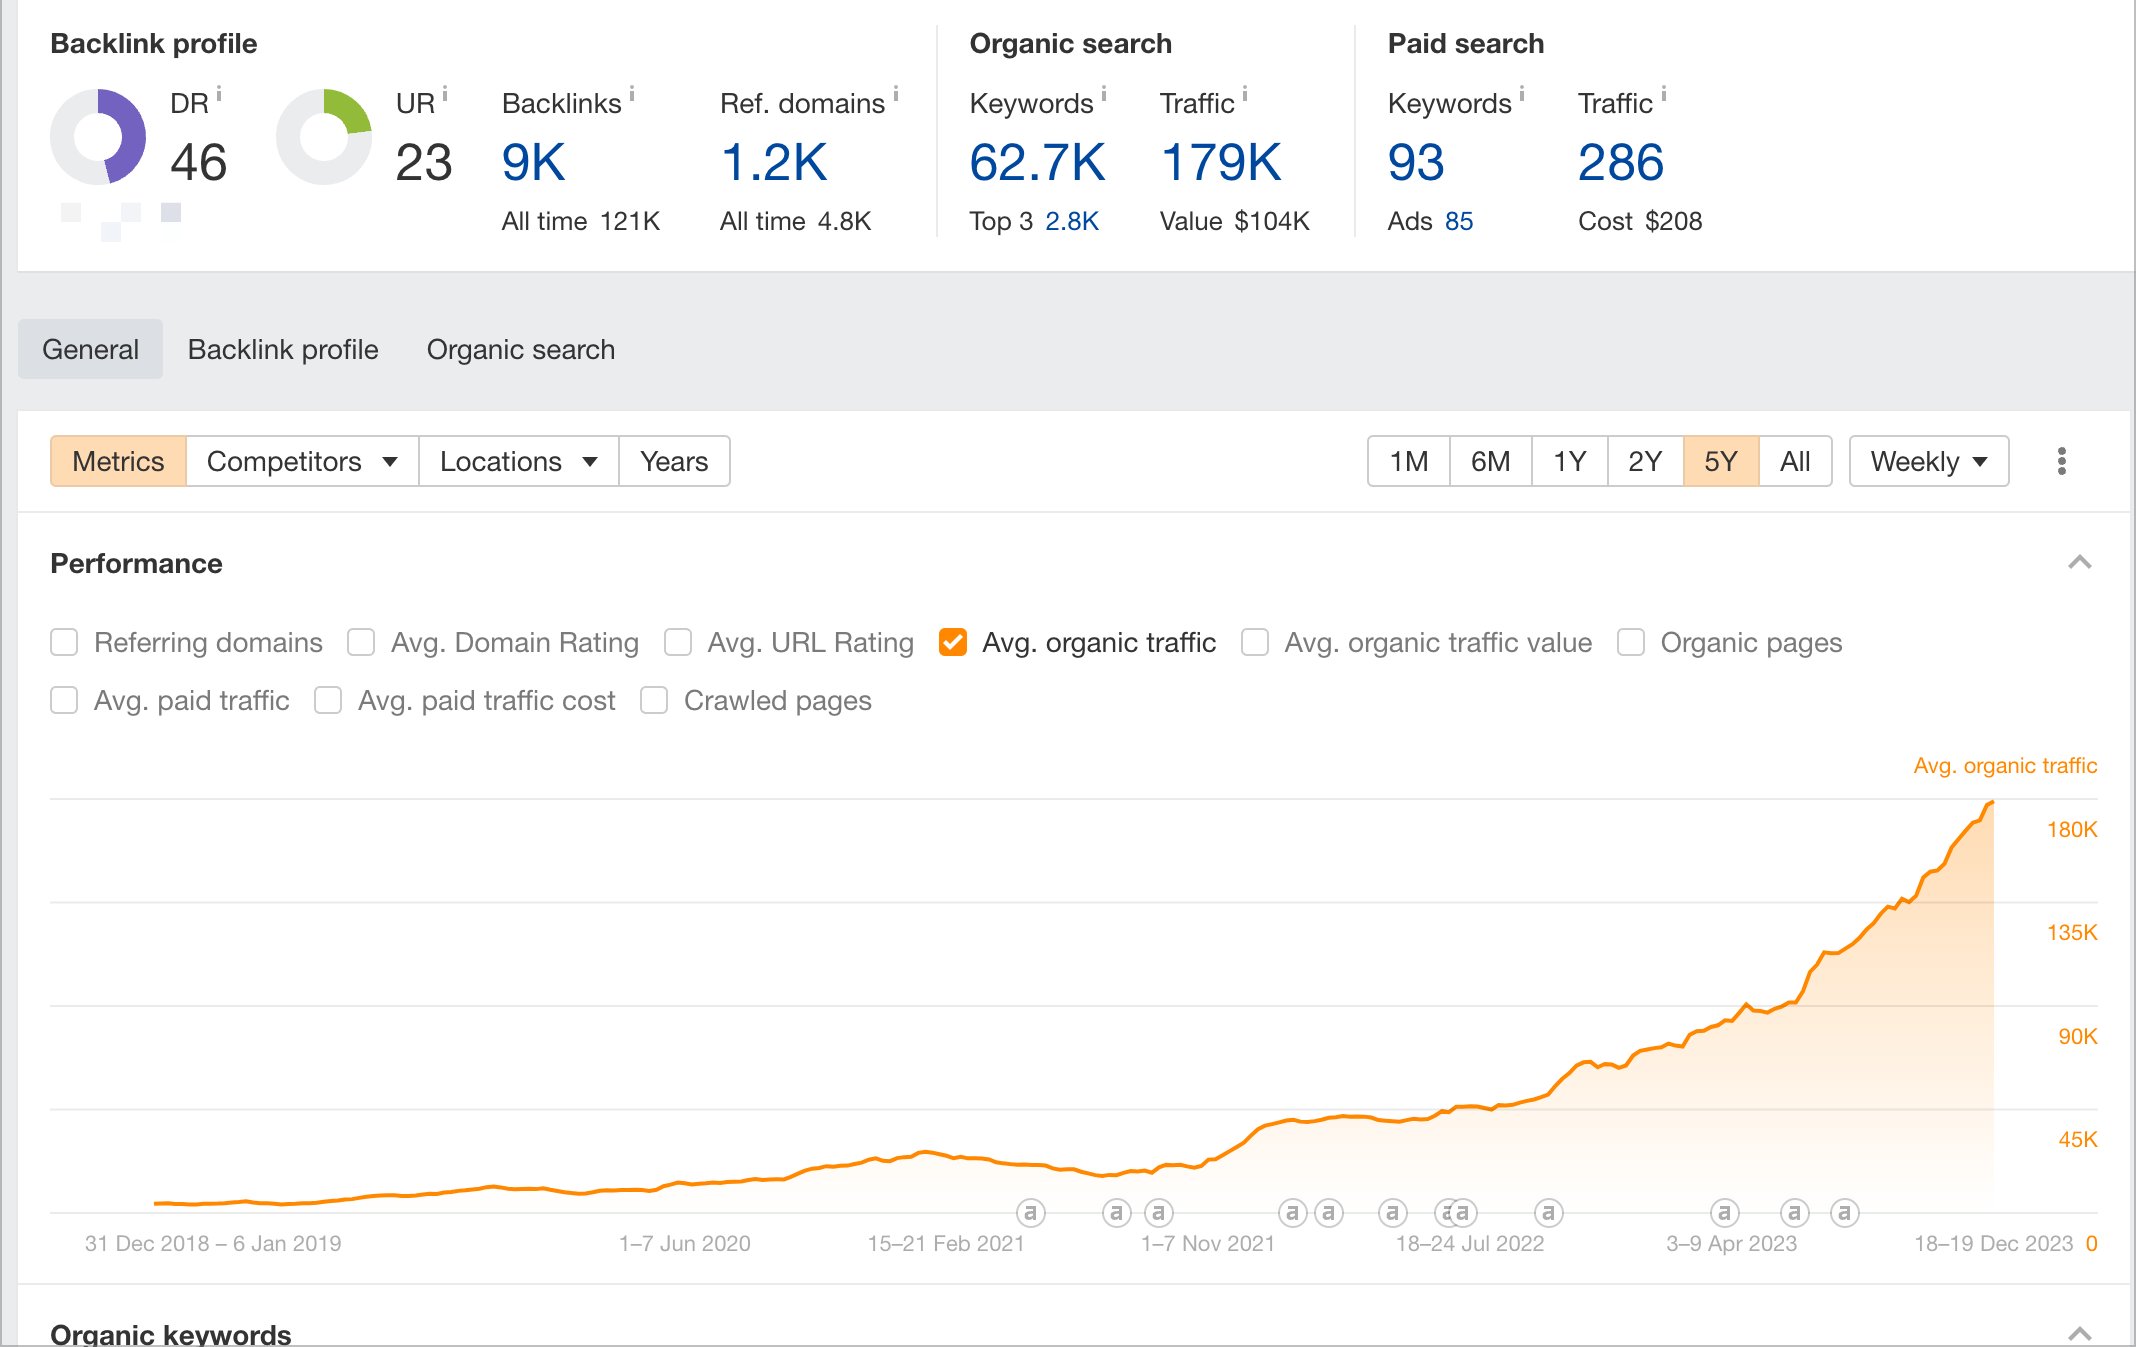Click the rightmost 'a' update marker on timeline
This screenshot has height=1347, width=2136.
point(1845,1213)
